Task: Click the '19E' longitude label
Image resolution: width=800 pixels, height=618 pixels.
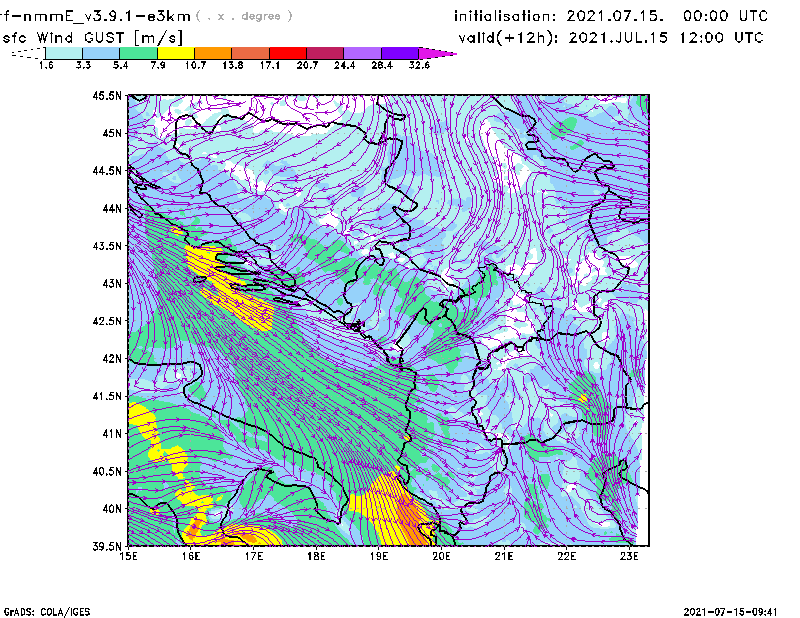Action: [x=379, y=556]
